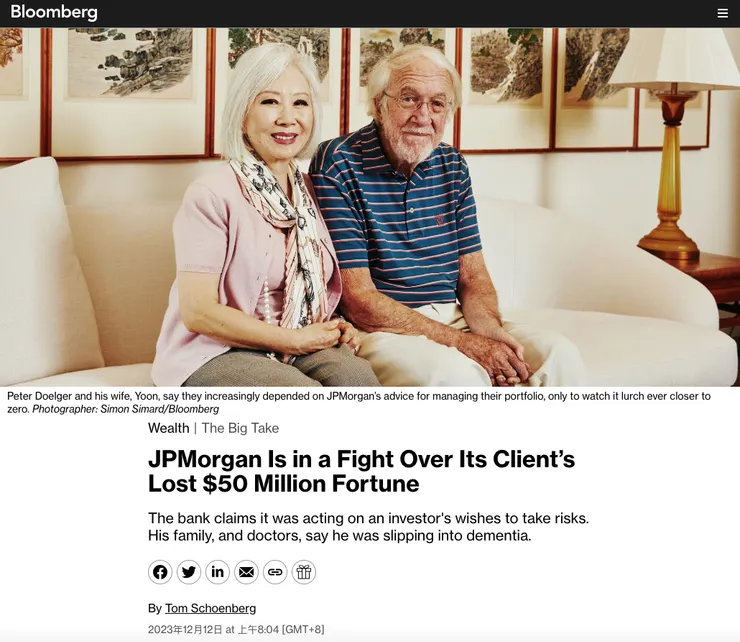The height and width of the screenshot is (642, 740).
Task: Visit author Tom Schoenberg's page
Action: coord(210,608)
